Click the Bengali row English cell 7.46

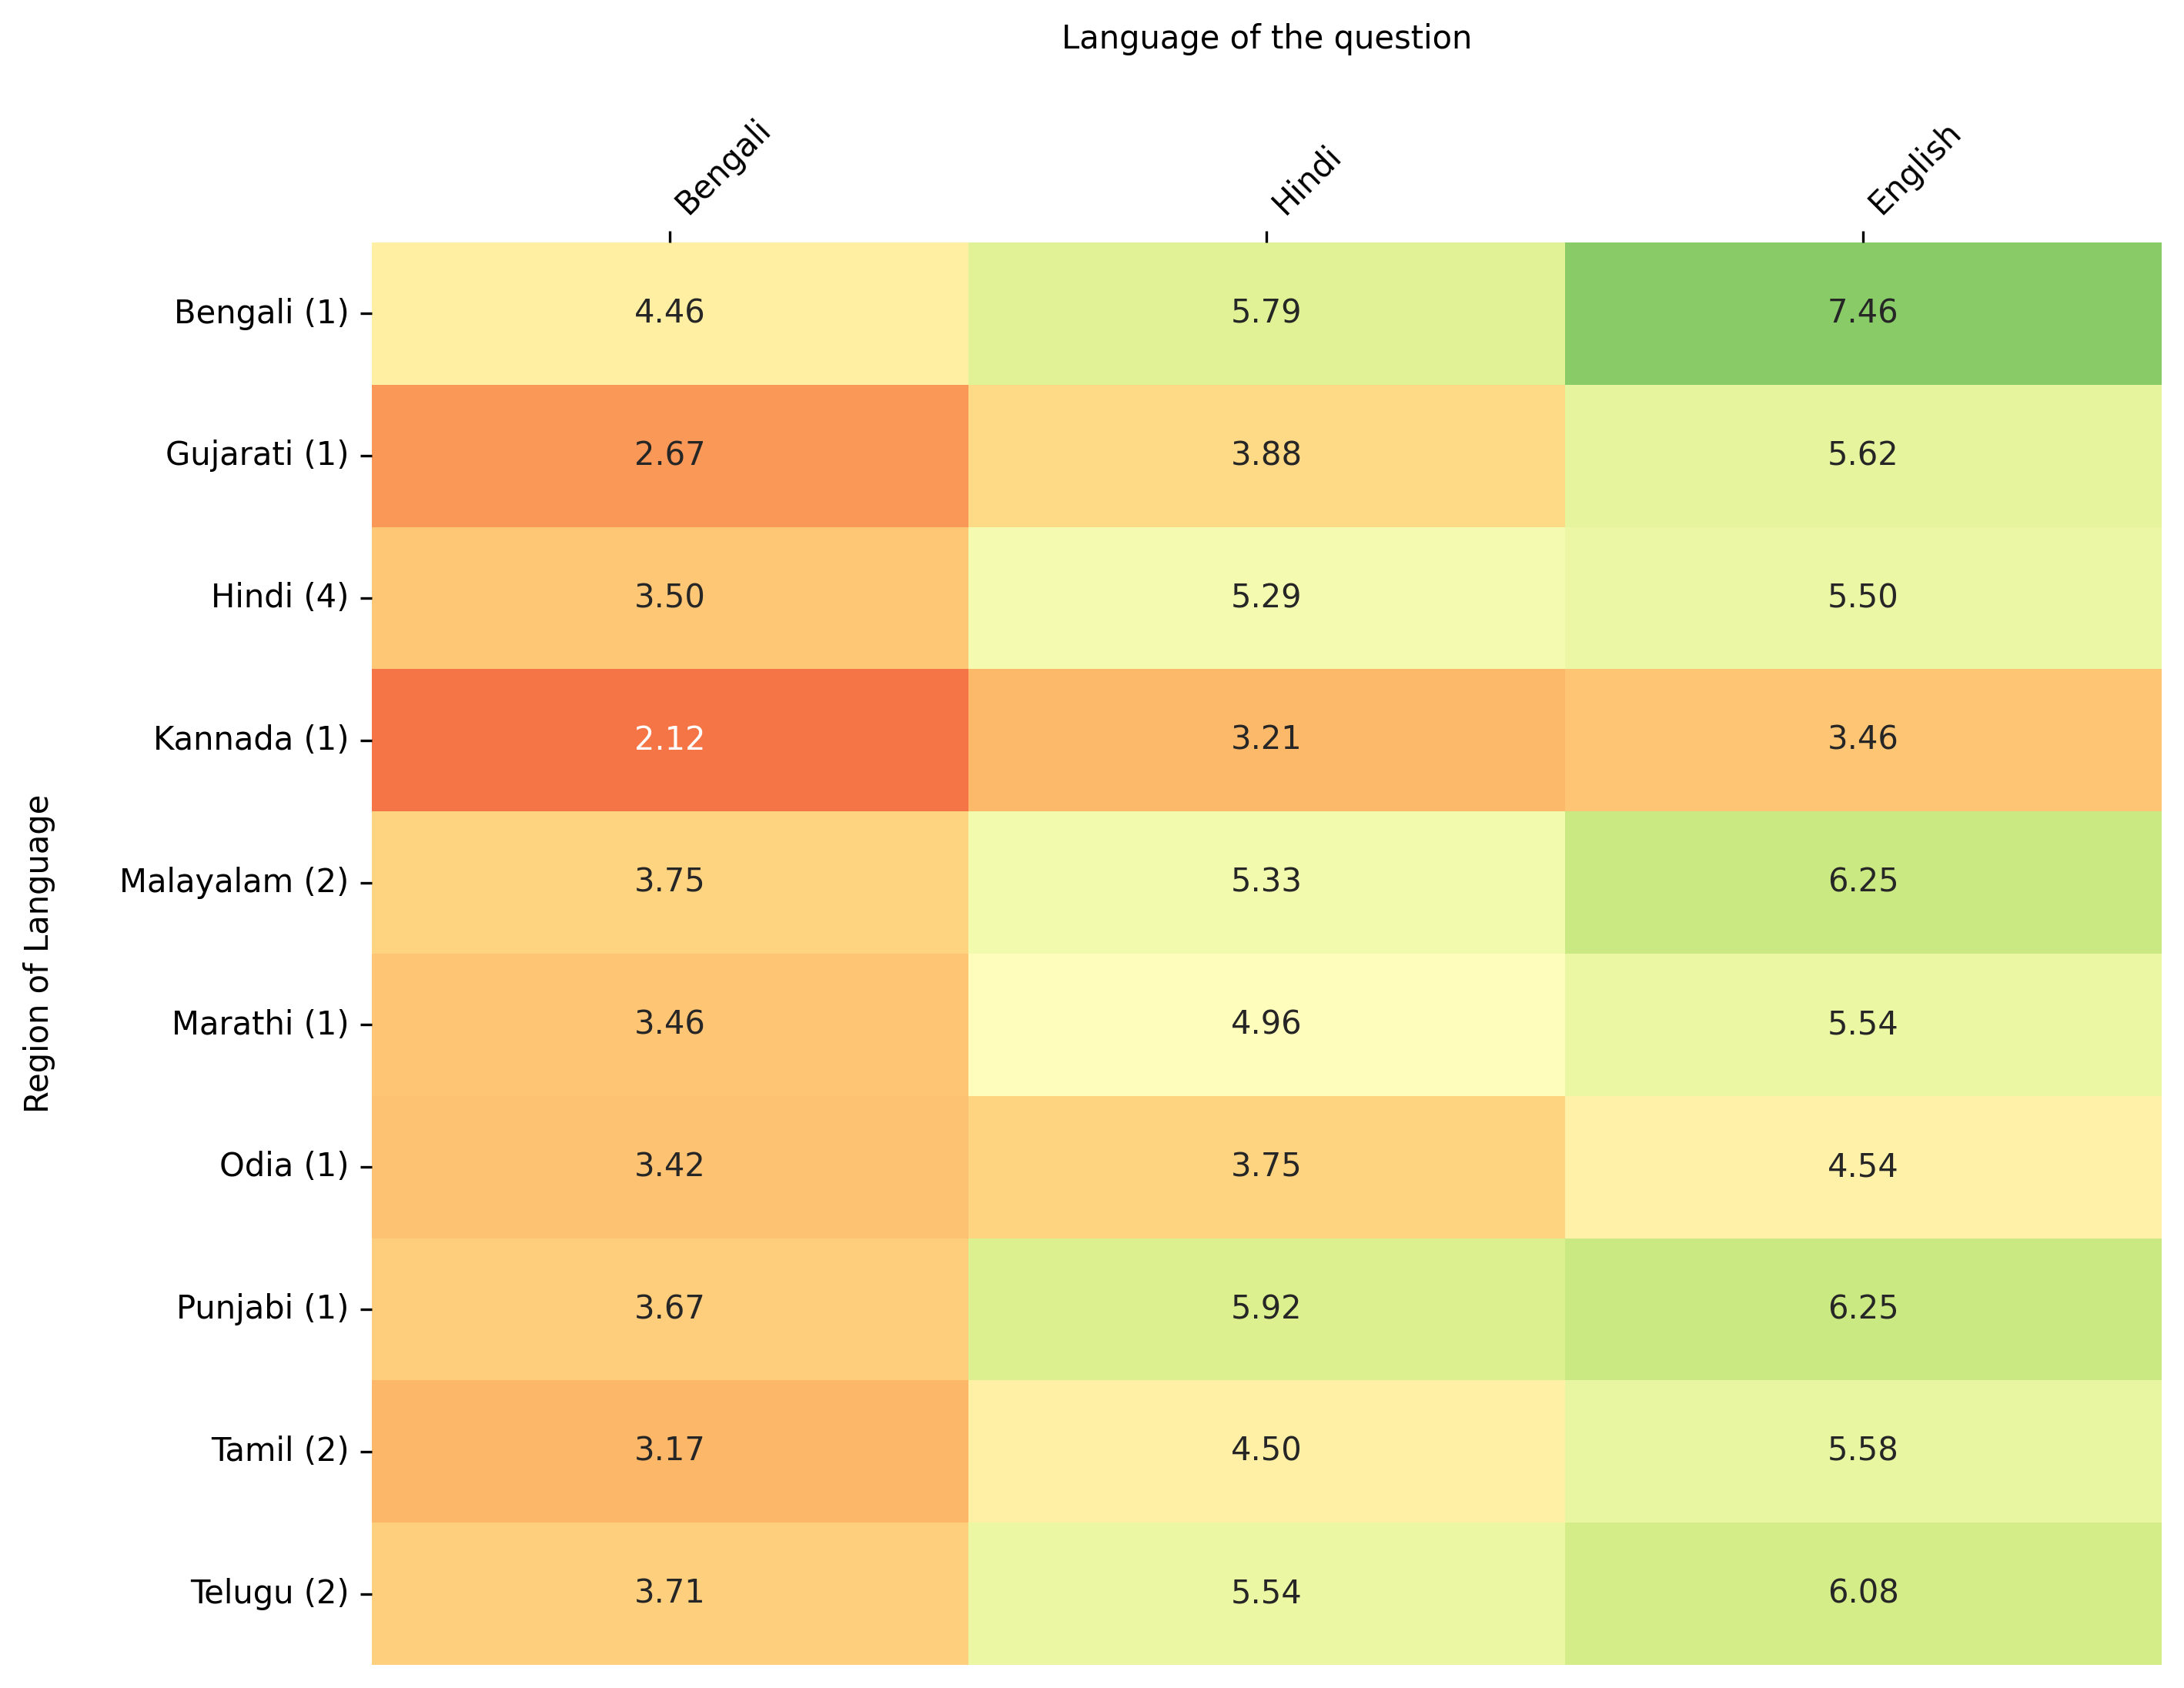tap(1862, 312)
